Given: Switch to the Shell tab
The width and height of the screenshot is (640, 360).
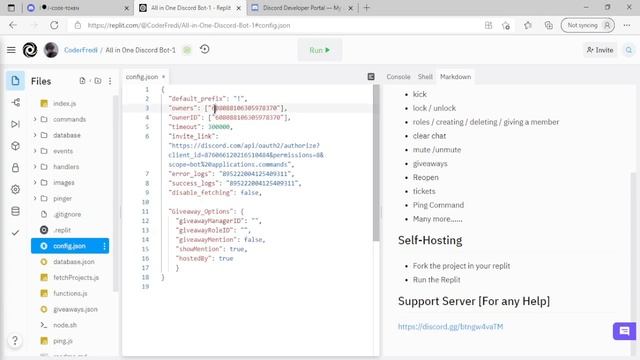Looking at the screenshot, I should 425,77.
